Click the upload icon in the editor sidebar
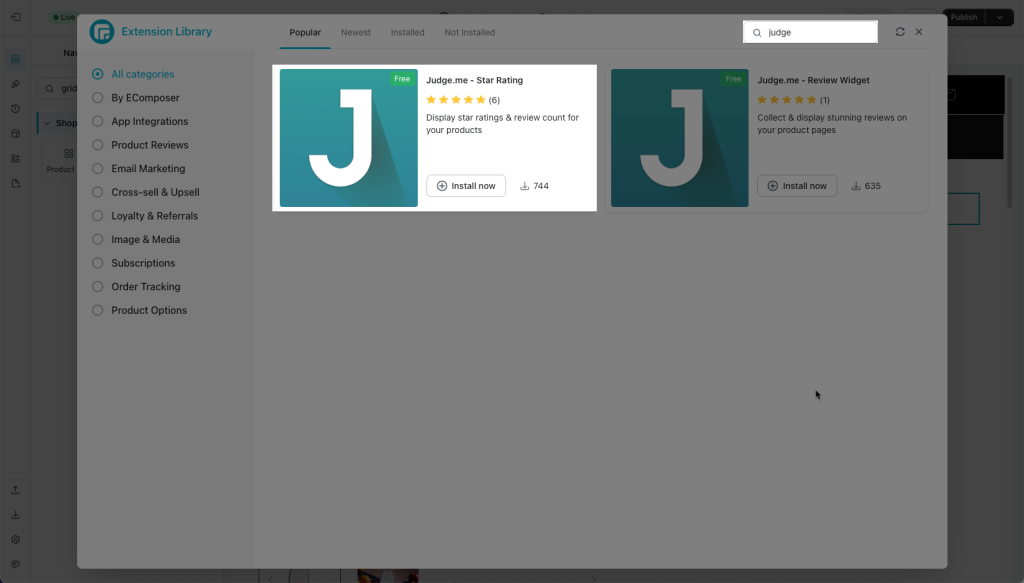 16,490
